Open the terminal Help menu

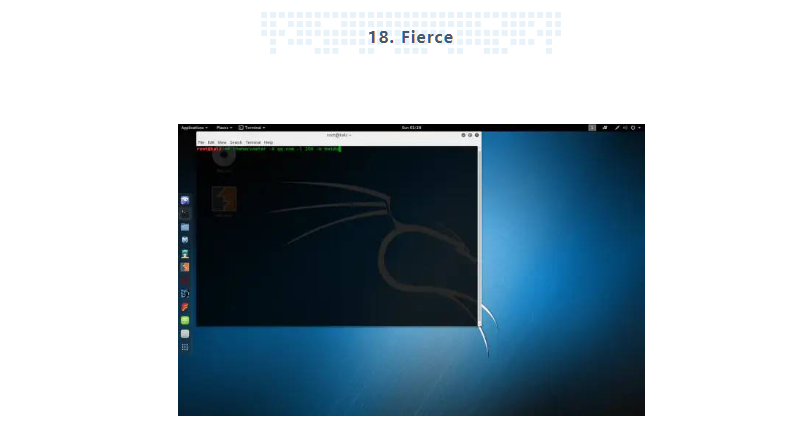pyautogui.click(x=268, y=142)
